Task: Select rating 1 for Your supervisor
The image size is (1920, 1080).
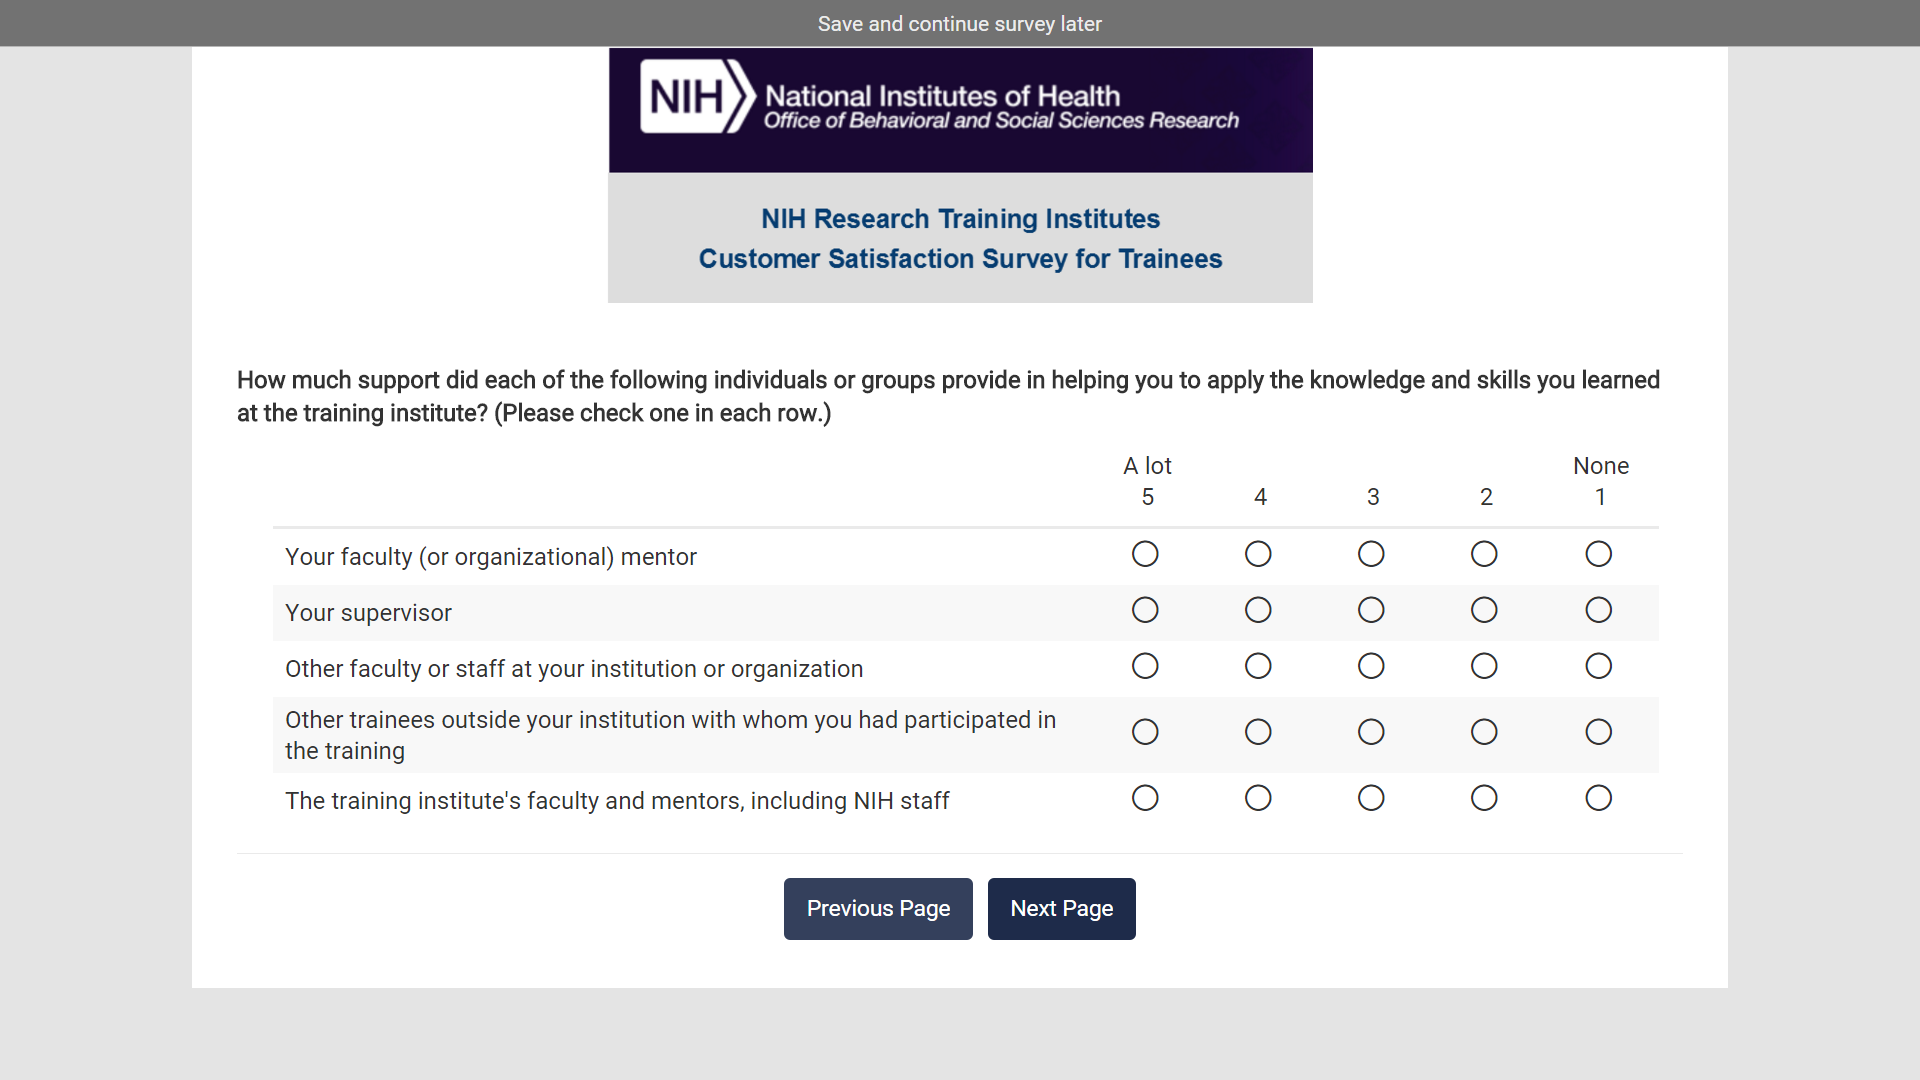Action: (1598, 610)
